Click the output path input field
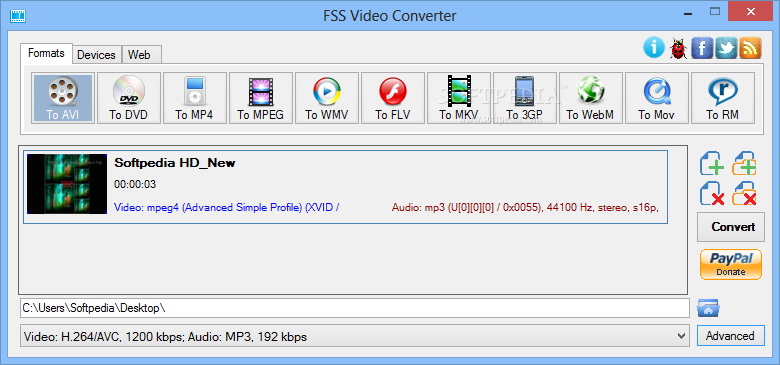780x365 pixels. pos(355,308)
